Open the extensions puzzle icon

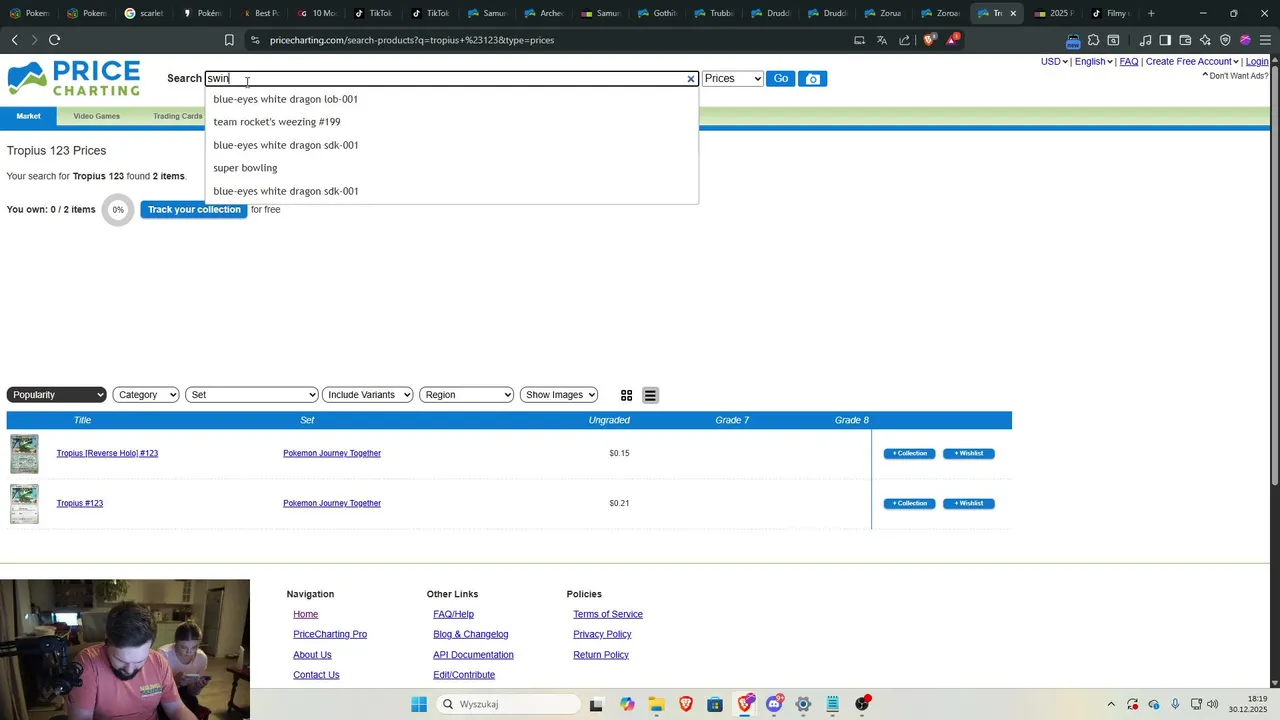[x=1093, y=40]
